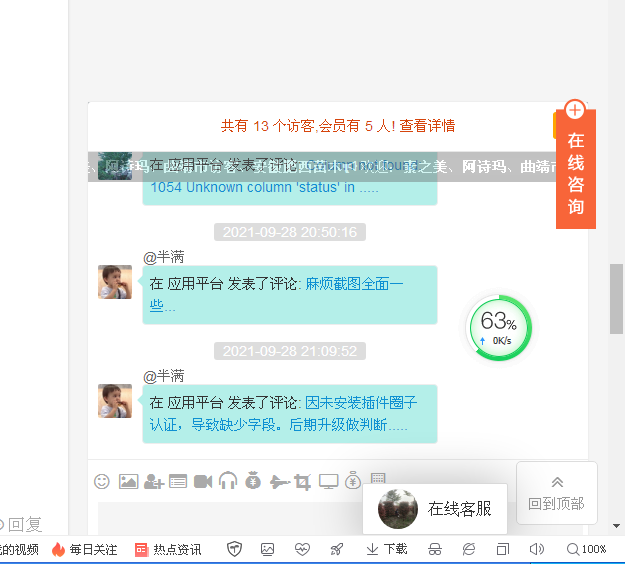Click the video camera icon
Viewport: 625px width, 564px height.
(x=203, y=481)
